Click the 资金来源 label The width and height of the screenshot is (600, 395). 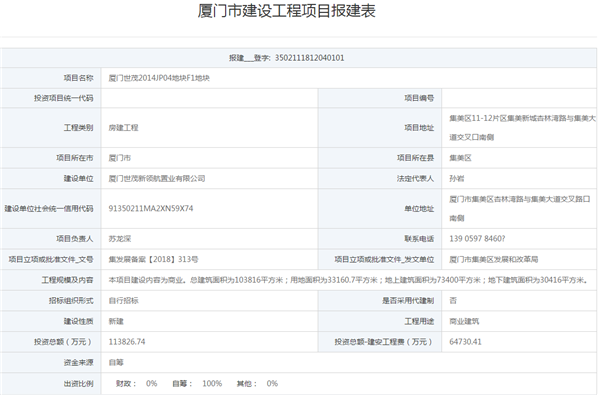(x=78, y=362)
